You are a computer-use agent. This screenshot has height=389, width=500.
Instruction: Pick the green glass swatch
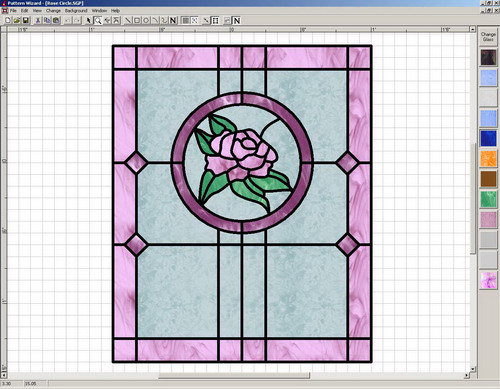tap(488, 199)
